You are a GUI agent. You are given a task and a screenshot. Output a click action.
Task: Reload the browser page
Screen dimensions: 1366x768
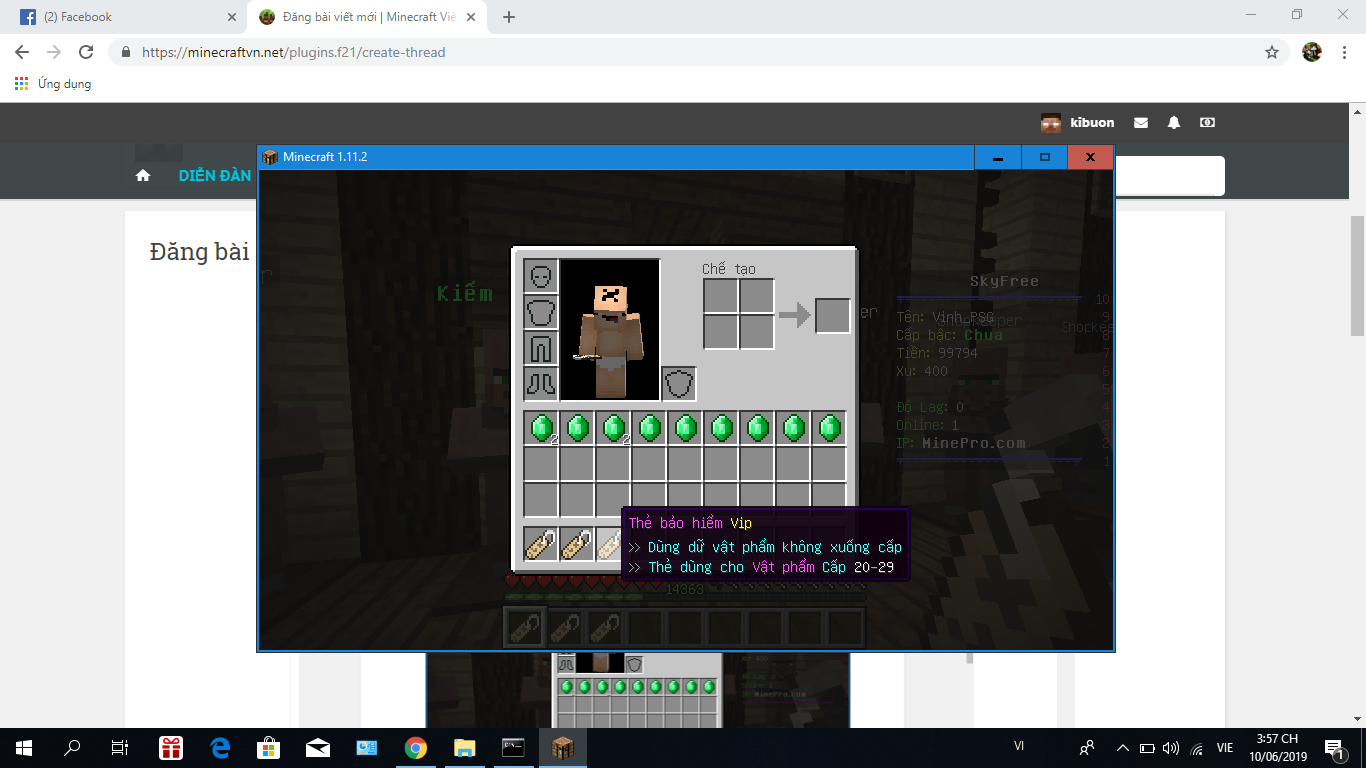click(86, 52)
